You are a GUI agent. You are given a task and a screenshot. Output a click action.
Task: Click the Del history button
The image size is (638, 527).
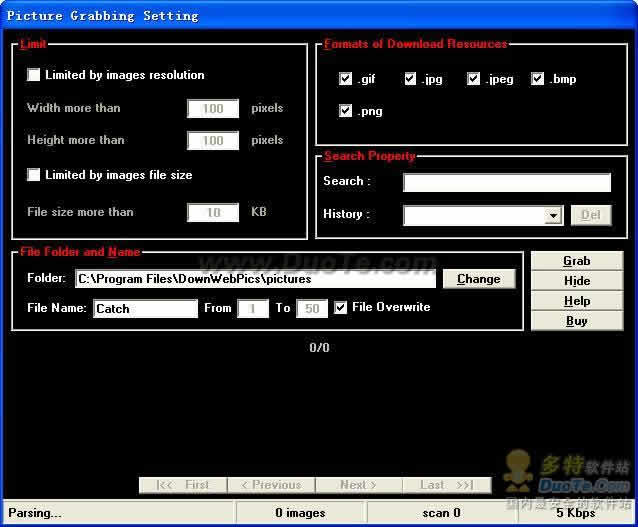click(x=591, y=215)
